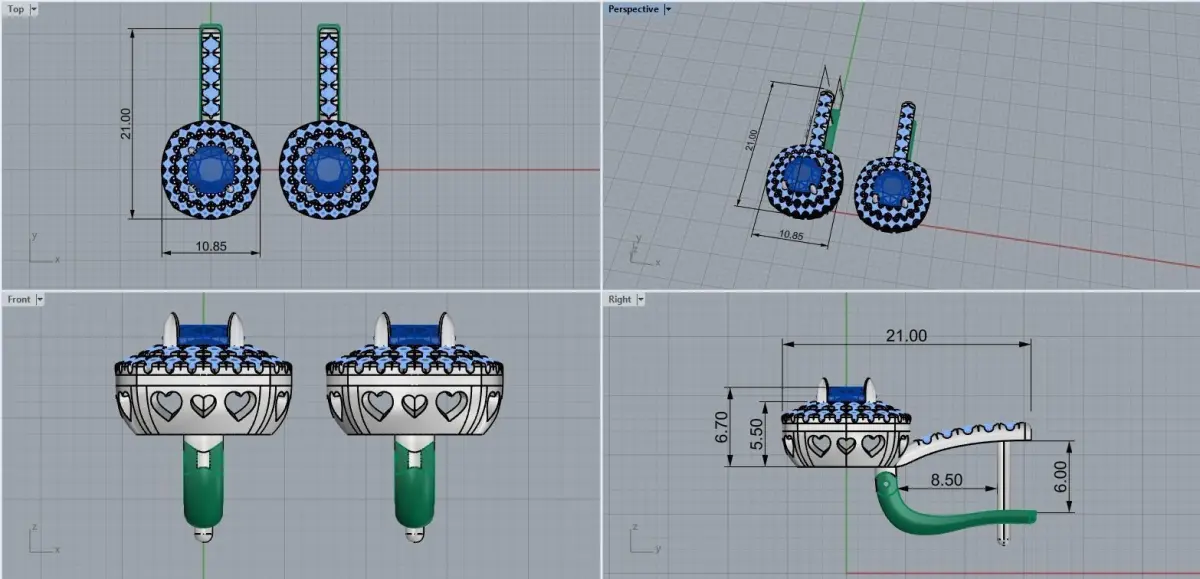Click the Front viewport axis icon
The image size is (1200, 579).
click(44, 538)
